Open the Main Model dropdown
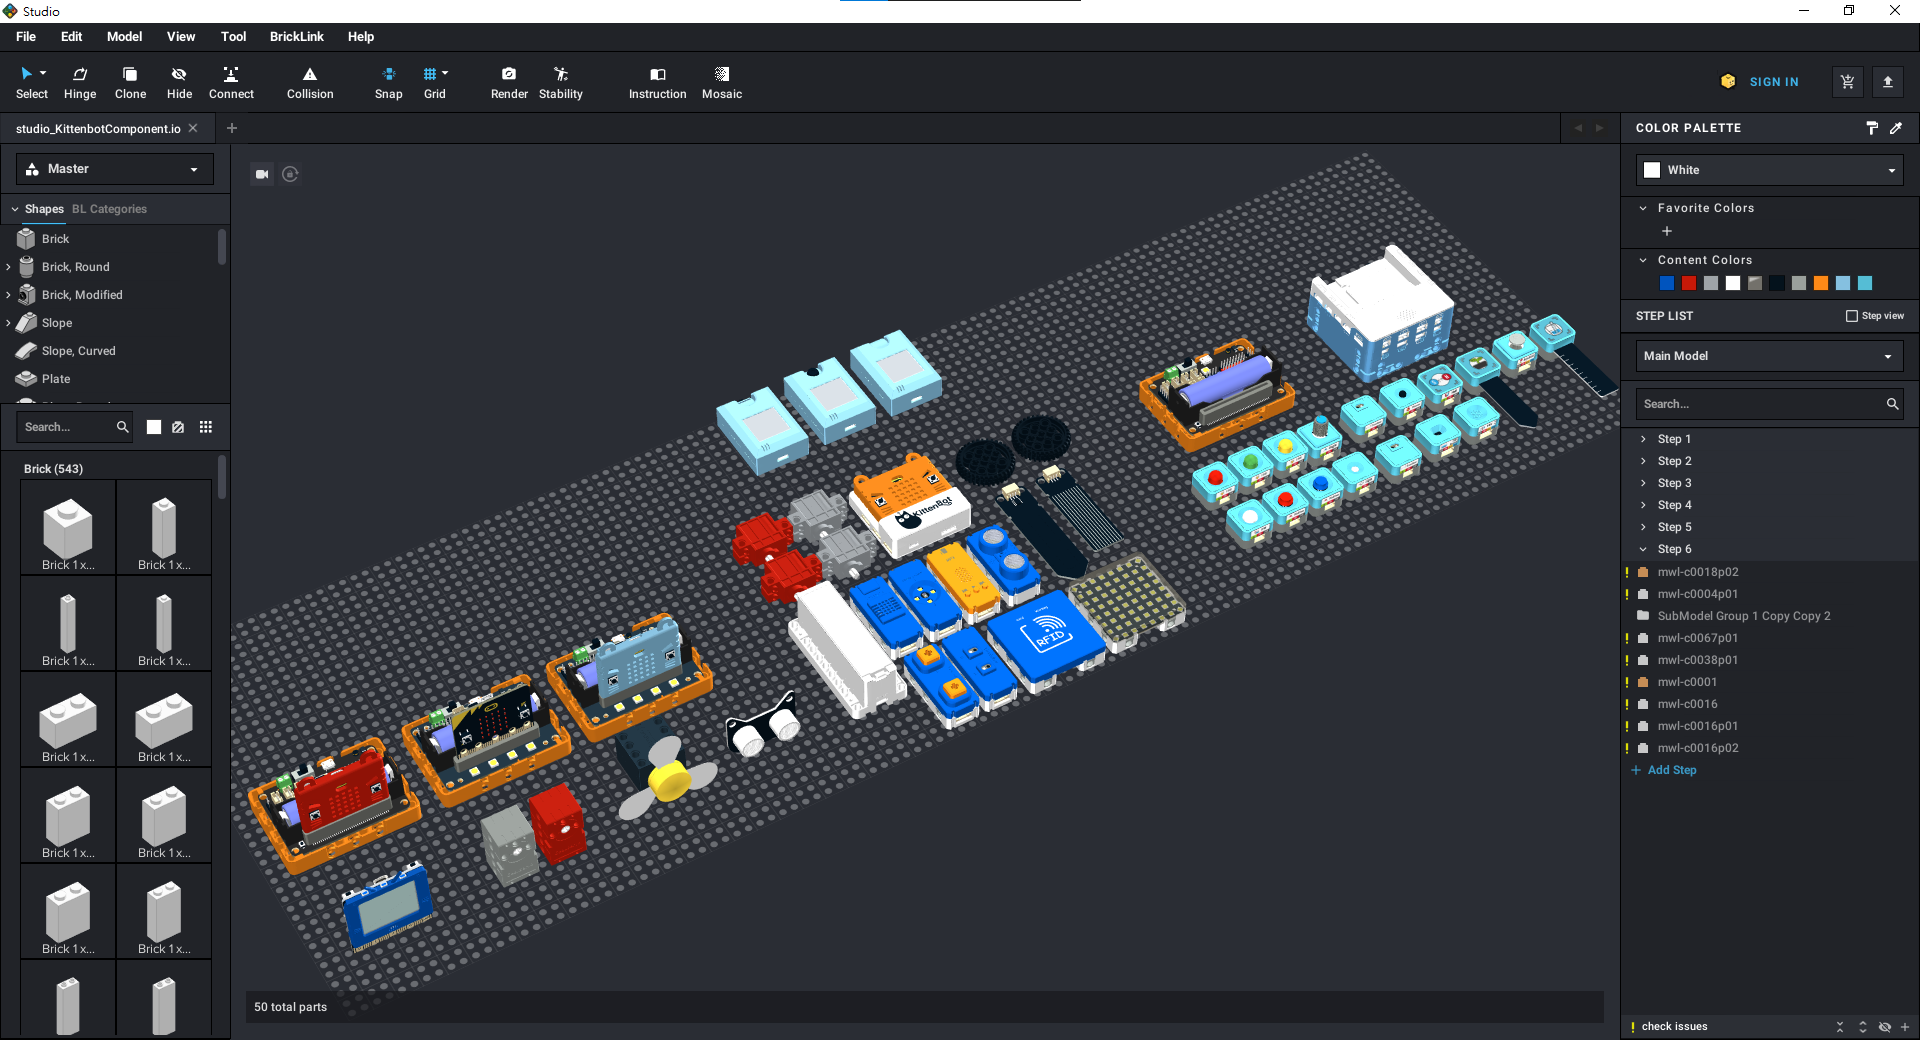The height and width of the screenshot is (1040, 1920). (x=1768, y=356)
